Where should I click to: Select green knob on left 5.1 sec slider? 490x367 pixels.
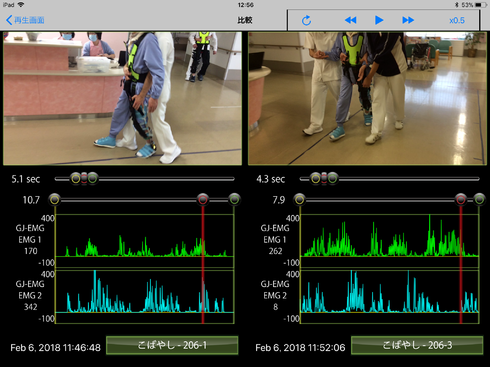(x=93, y=179)
